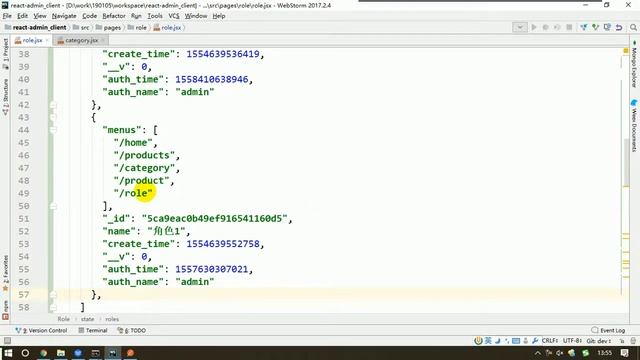
Task: Click the Stop square toolbar icon
Action: pos(569,27)
